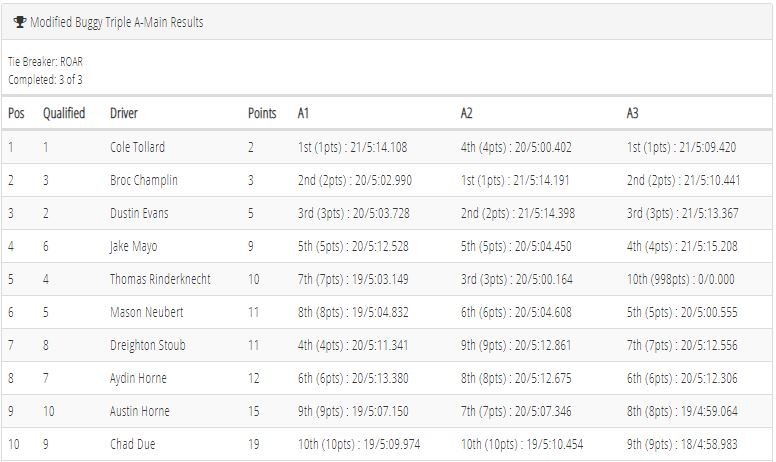Click the A2 column header
776x462 pixels.
pos(466,113)
